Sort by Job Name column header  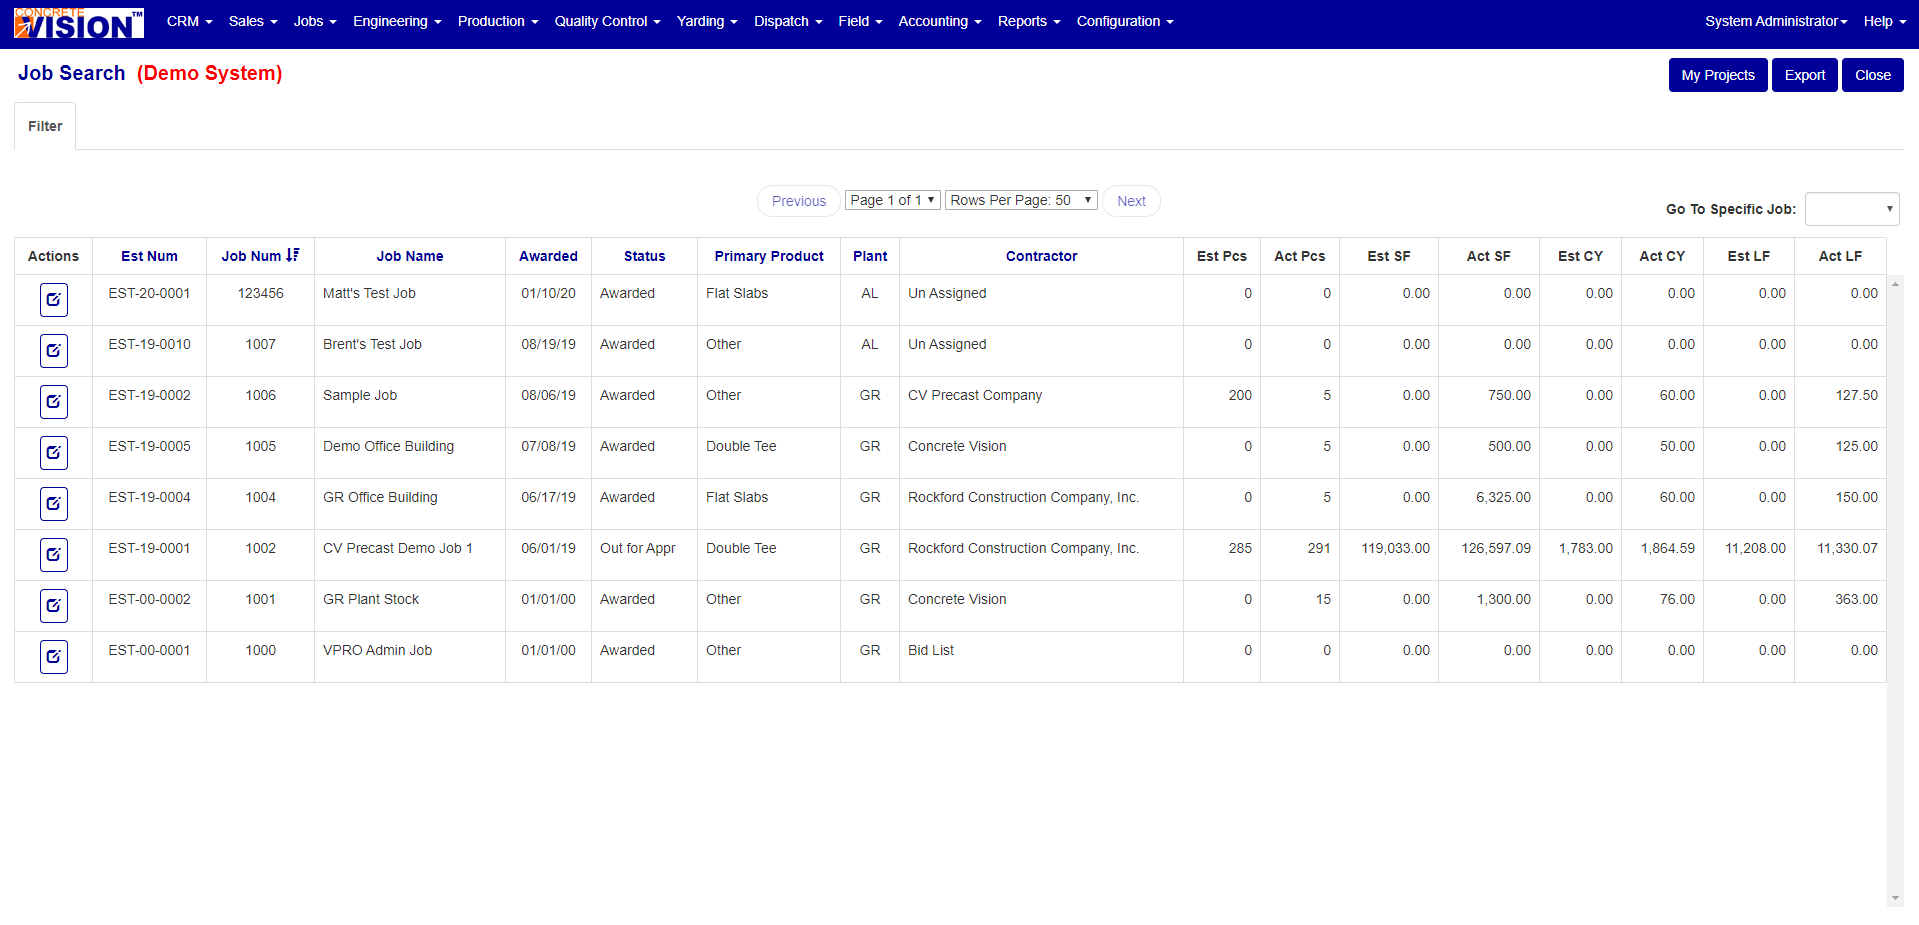coord(410,256)
